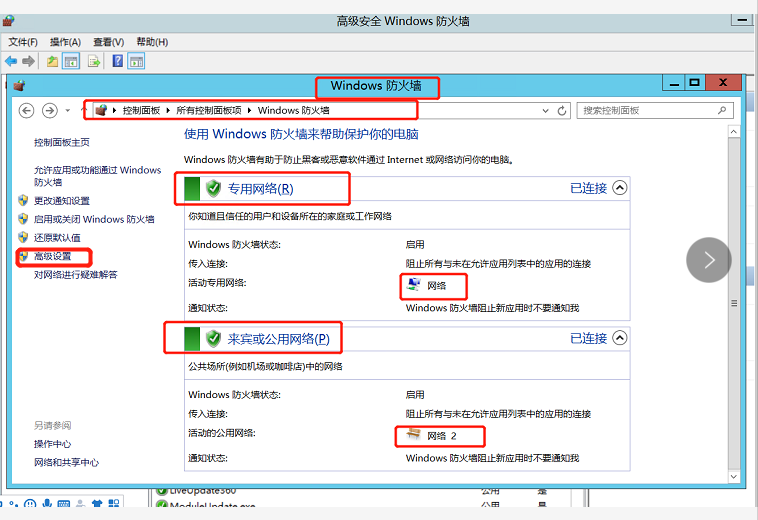Click the firewall icon in the address breadcrumb

coord(101,110)
